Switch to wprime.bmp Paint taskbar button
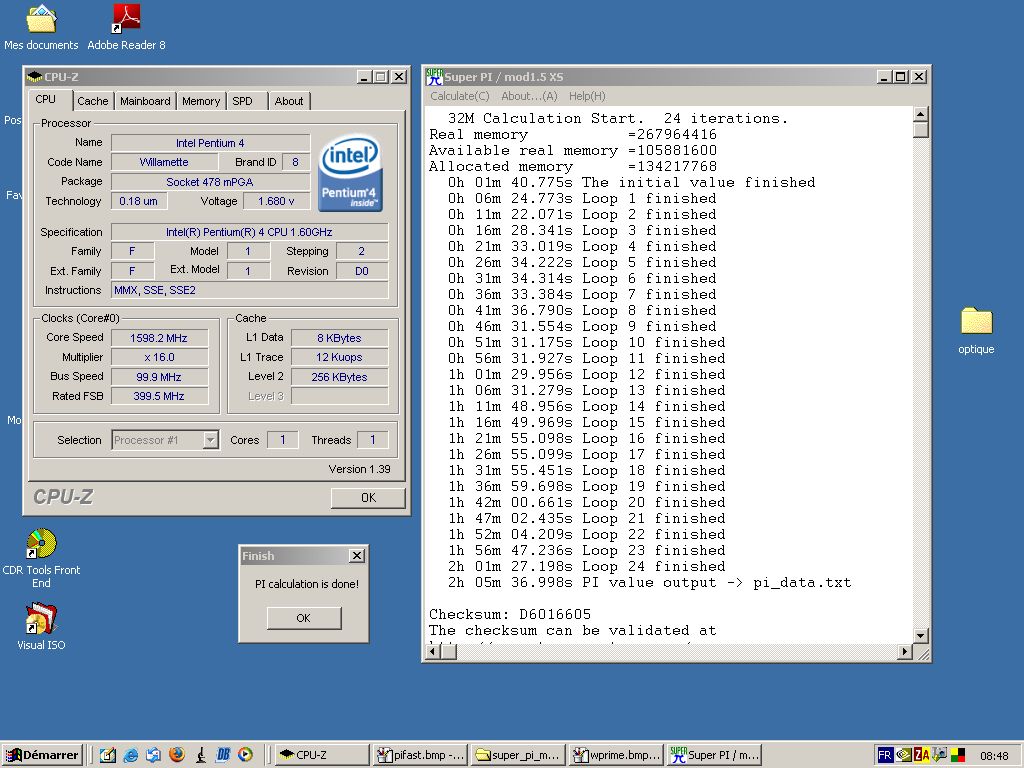This screenshot has width=1024, height=768. (x=616, y=756)
